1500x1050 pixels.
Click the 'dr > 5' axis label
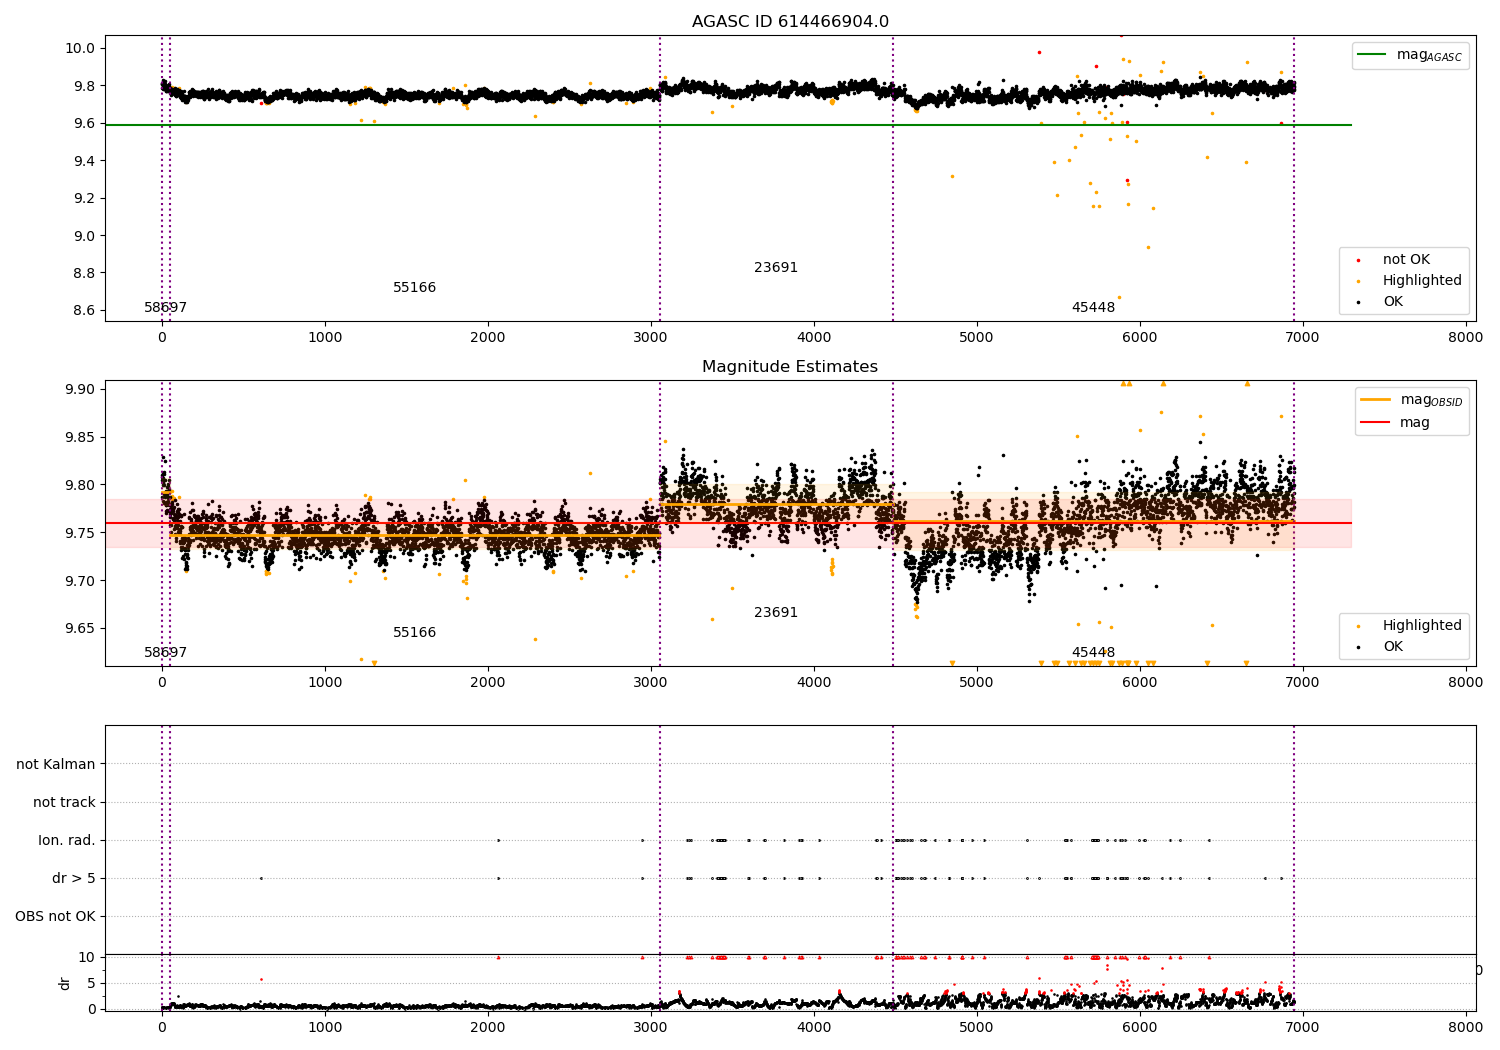point(74,879)
